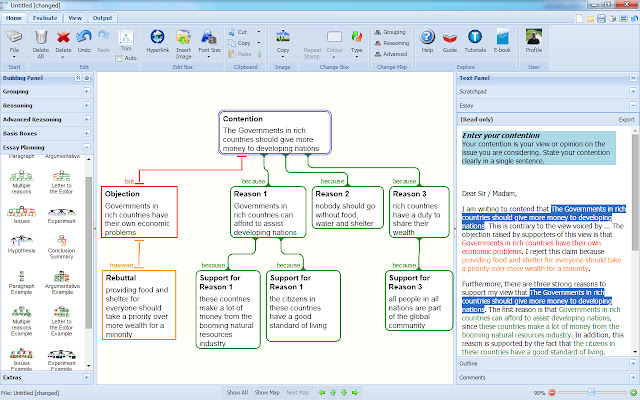
Task: Open the File menu button
Action: 14,41
